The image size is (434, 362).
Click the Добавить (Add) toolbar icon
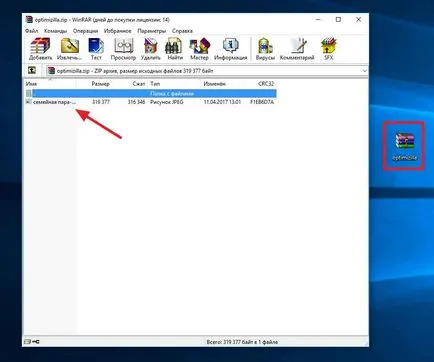pyautogui.click(x=40, y=49)
